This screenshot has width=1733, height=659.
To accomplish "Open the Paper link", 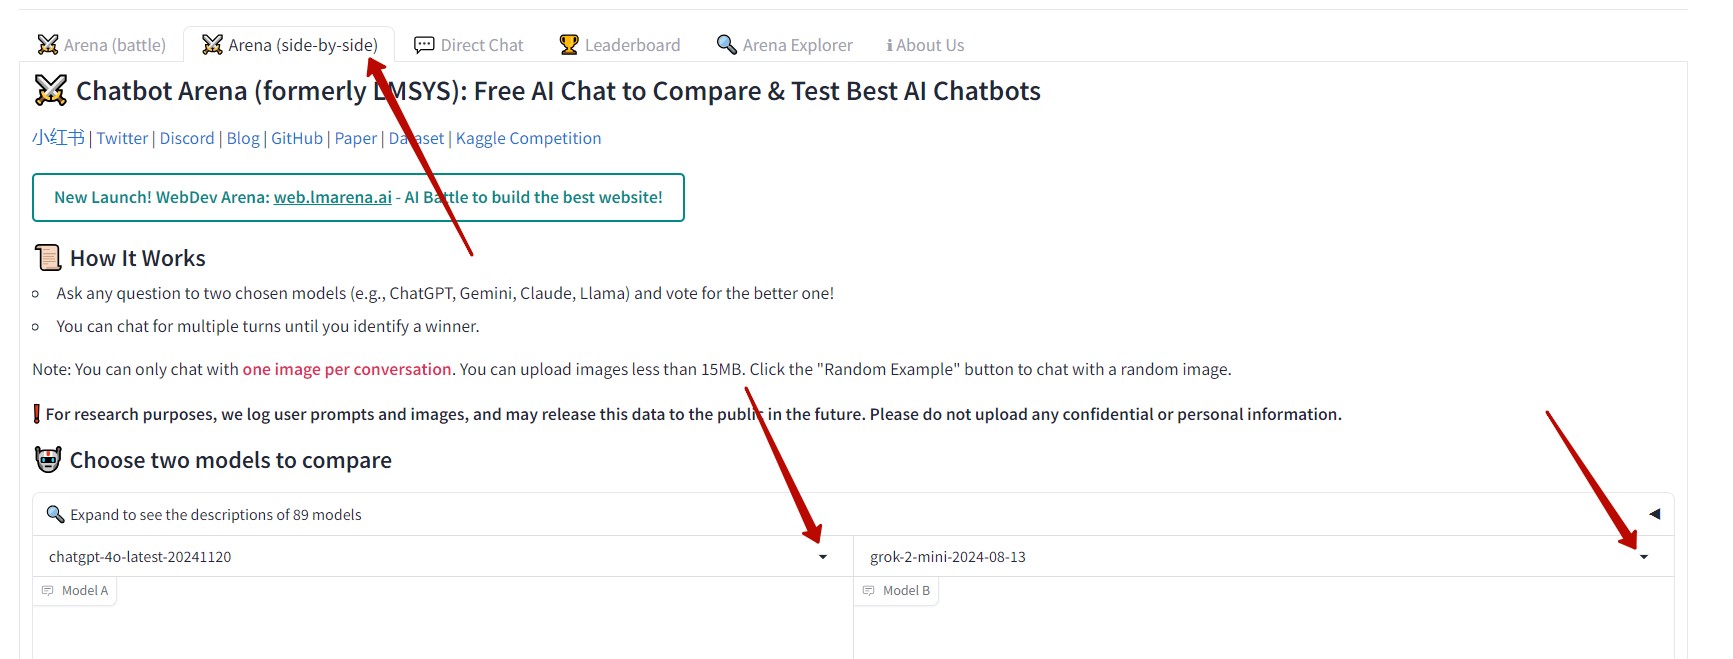I will [356, 138].
